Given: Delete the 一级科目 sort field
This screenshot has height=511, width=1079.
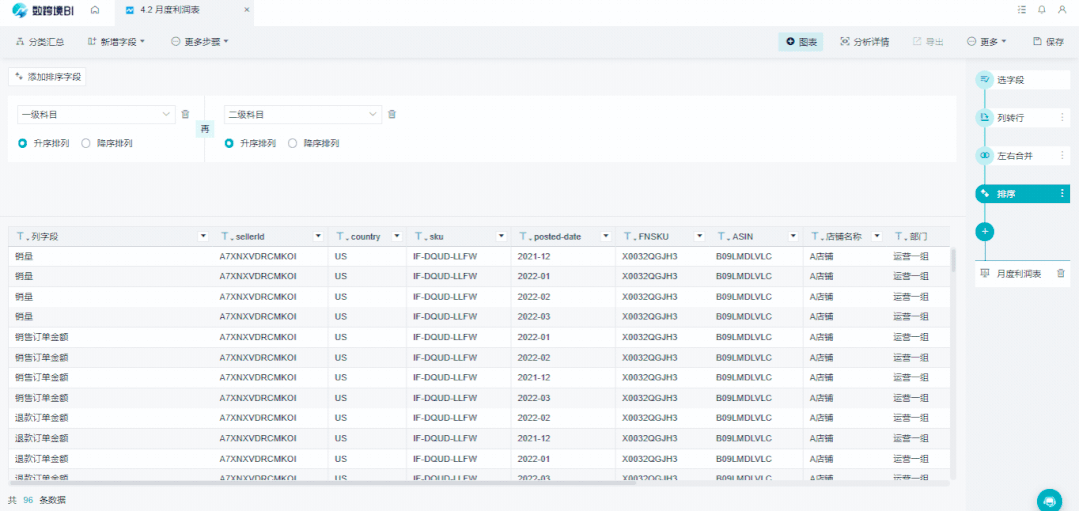Looking at the screenshot, I should tap(185, 114).
